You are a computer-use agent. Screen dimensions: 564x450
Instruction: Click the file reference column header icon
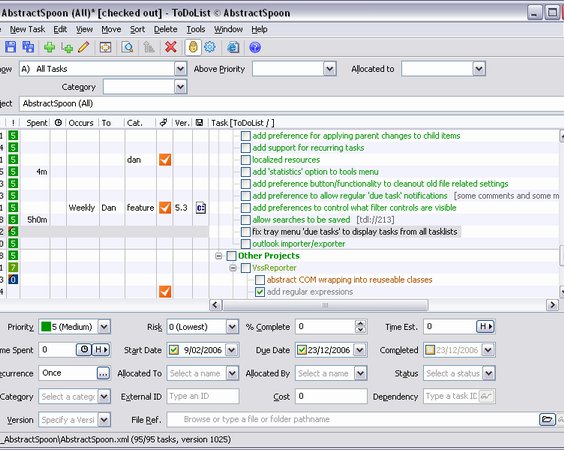199,123
